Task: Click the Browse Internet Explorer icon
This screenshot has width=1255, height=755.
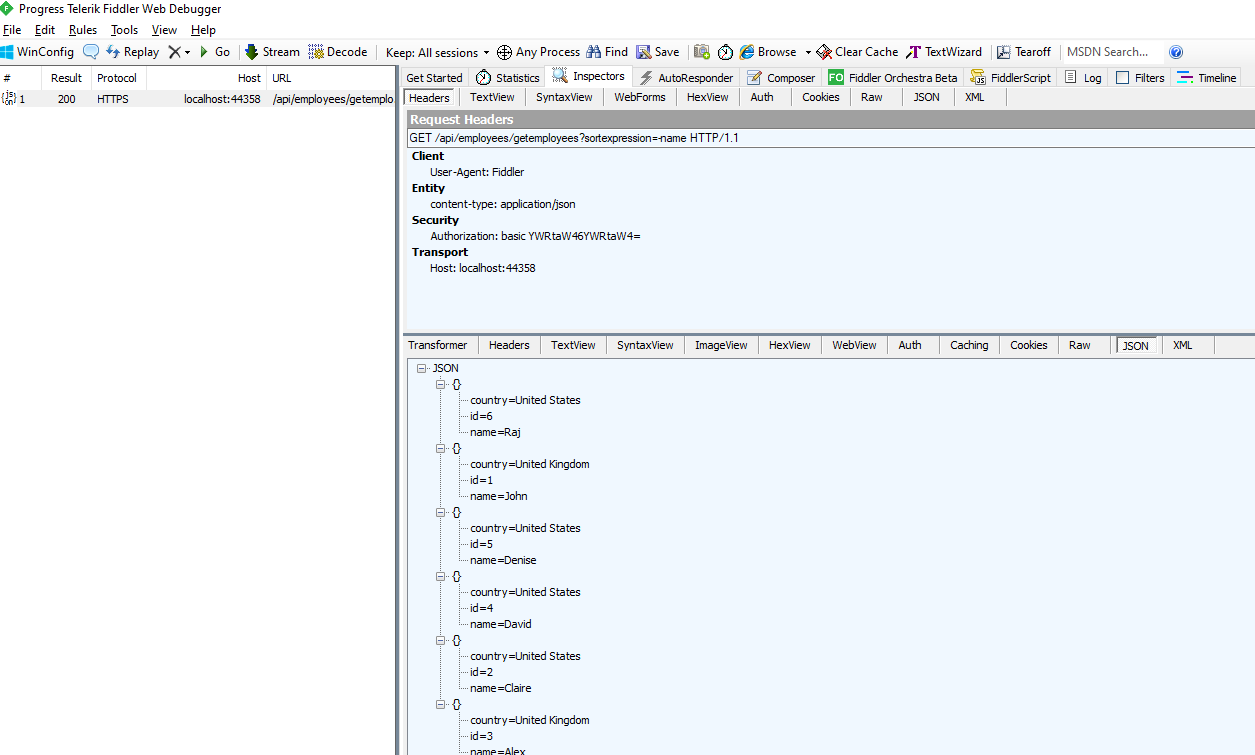Action: click(x=747, y=52)
